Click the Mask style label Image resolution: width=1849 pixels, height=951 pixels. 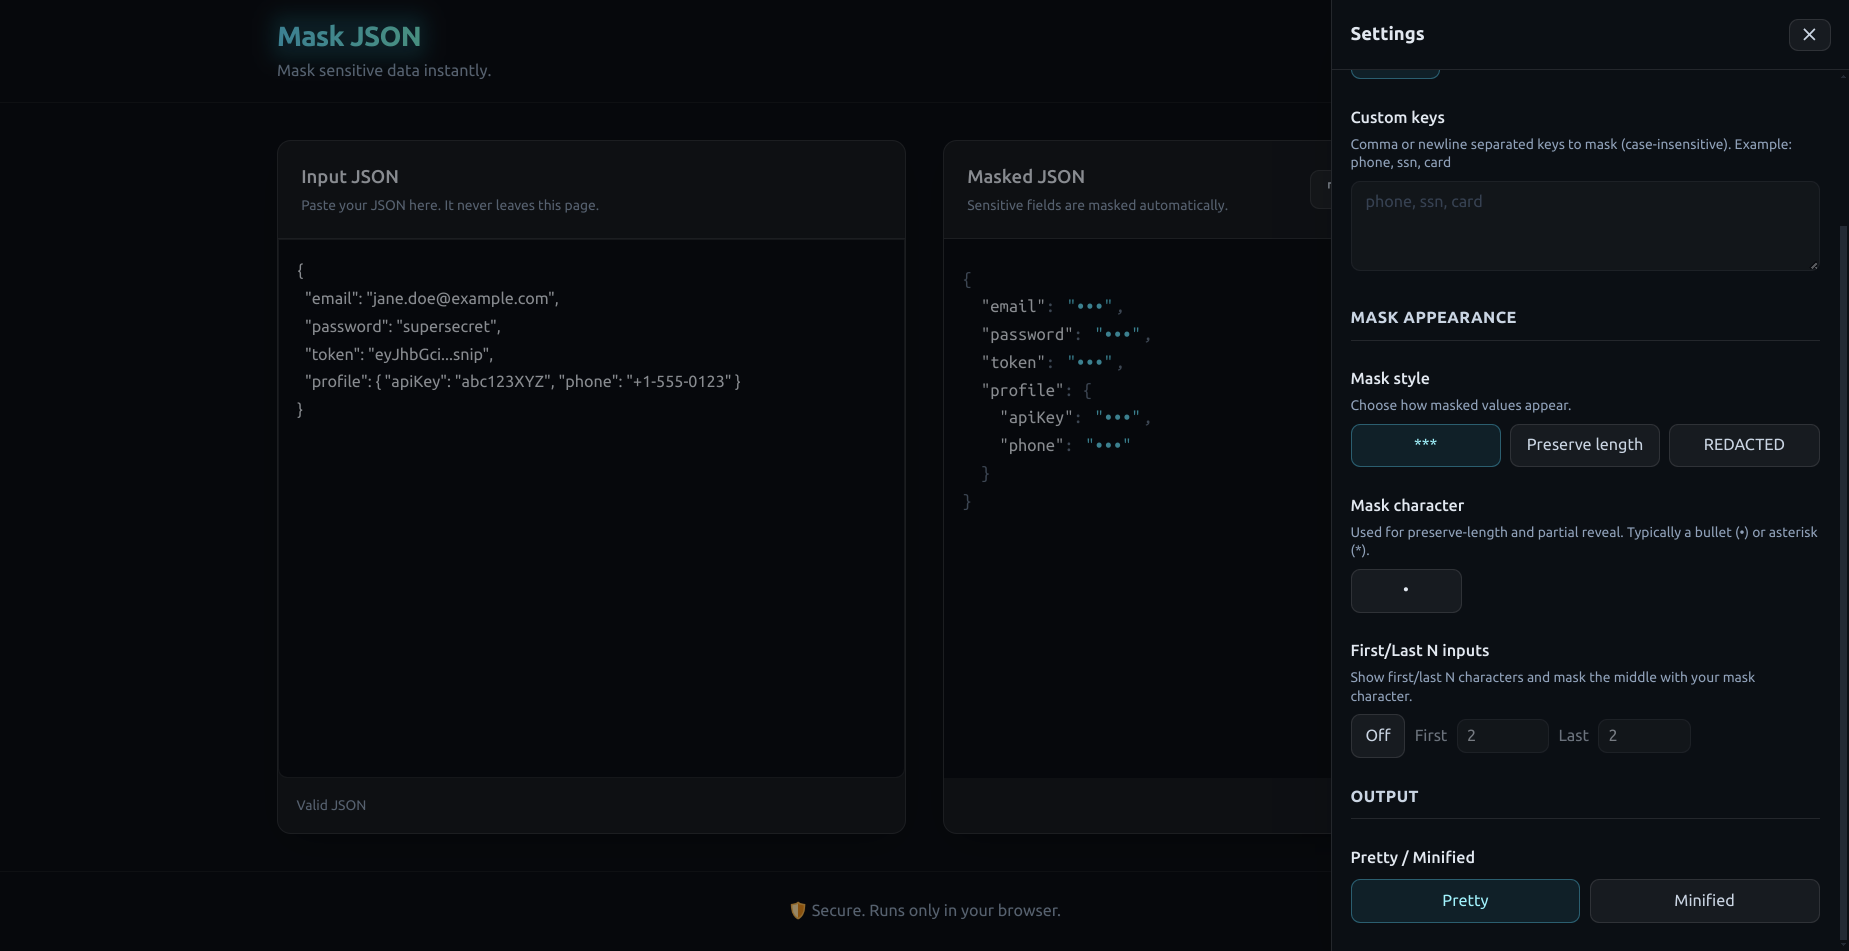[x=1390, y=378]
